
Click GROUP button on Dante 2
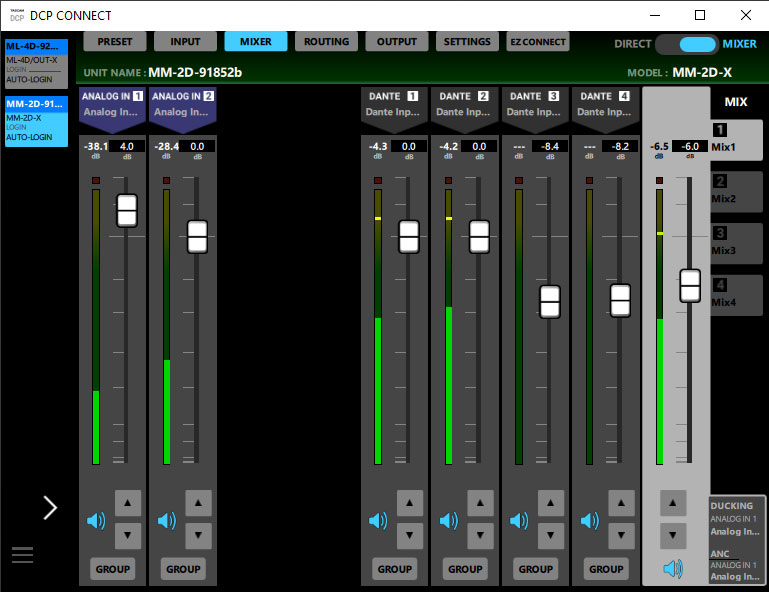(465, 569)
